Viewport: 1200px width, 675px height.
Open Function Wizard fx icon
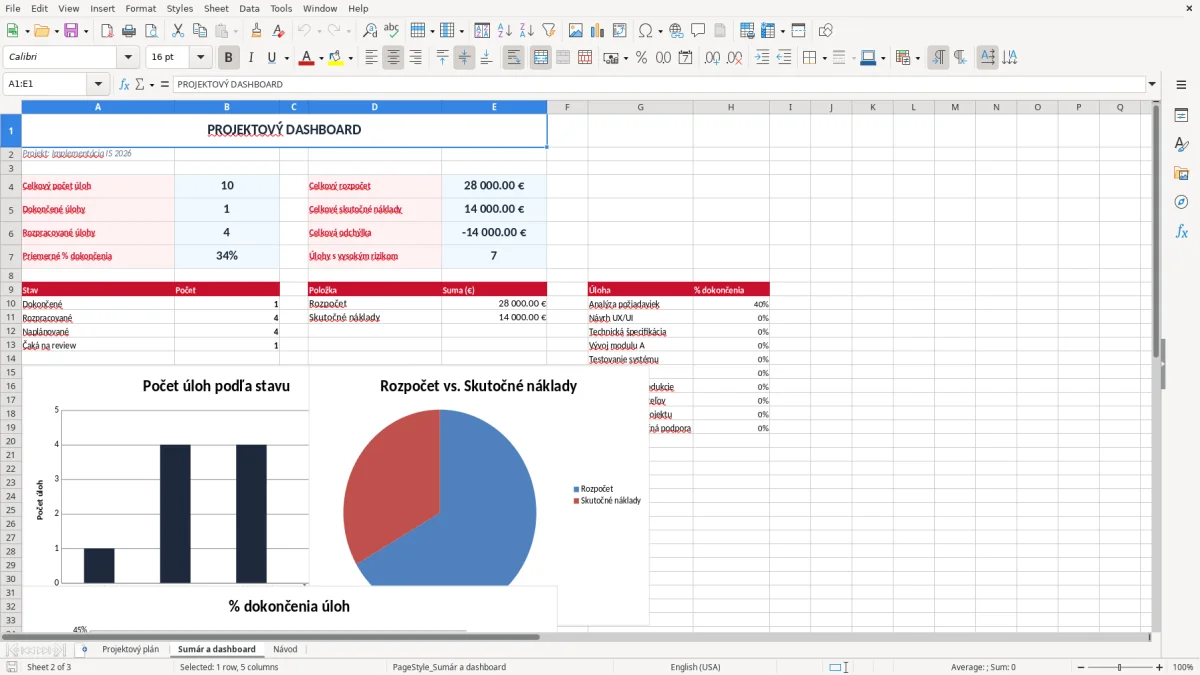tap(125, 84)
